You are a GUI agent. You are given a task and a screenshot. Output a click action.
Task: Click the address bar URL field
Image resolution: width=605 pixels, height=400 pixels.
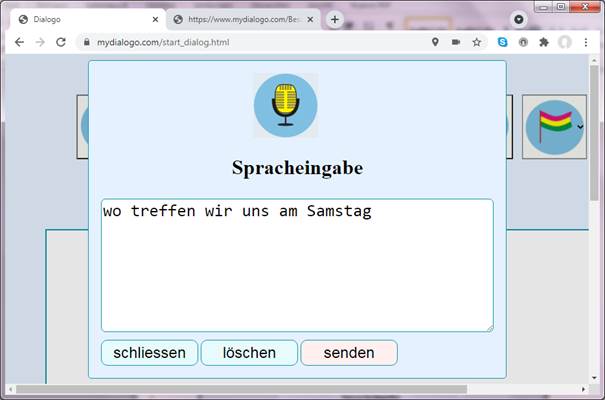tap(250, 42)
